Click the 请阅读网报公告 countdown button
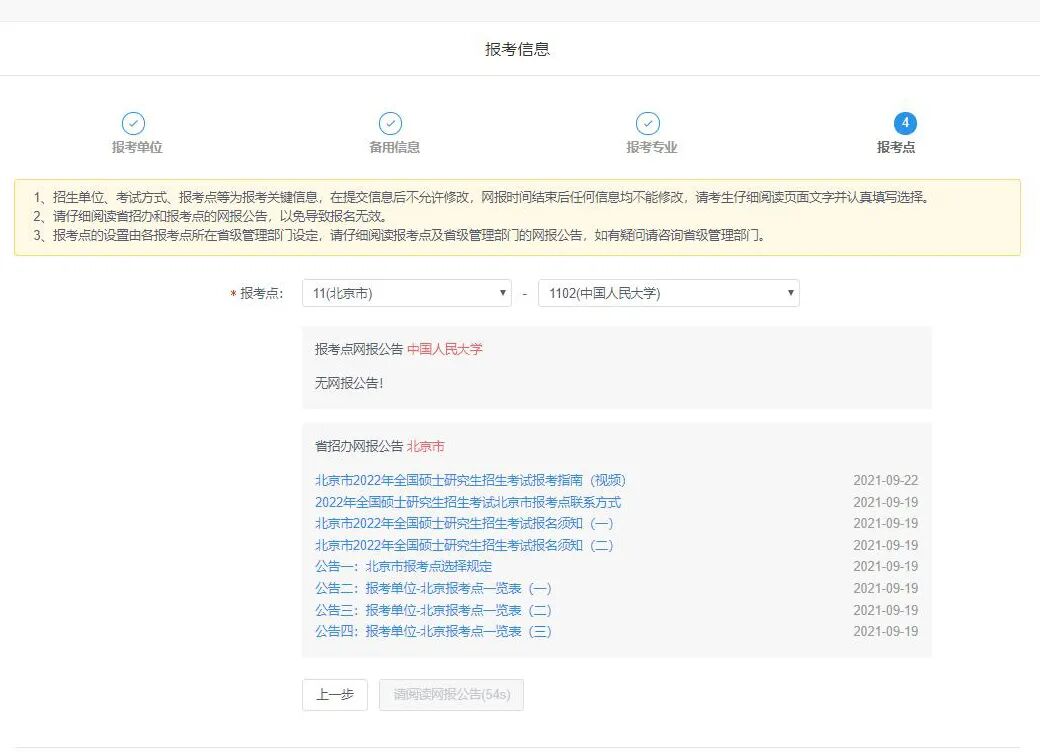1040x752 pixels. tap(451, 695)
